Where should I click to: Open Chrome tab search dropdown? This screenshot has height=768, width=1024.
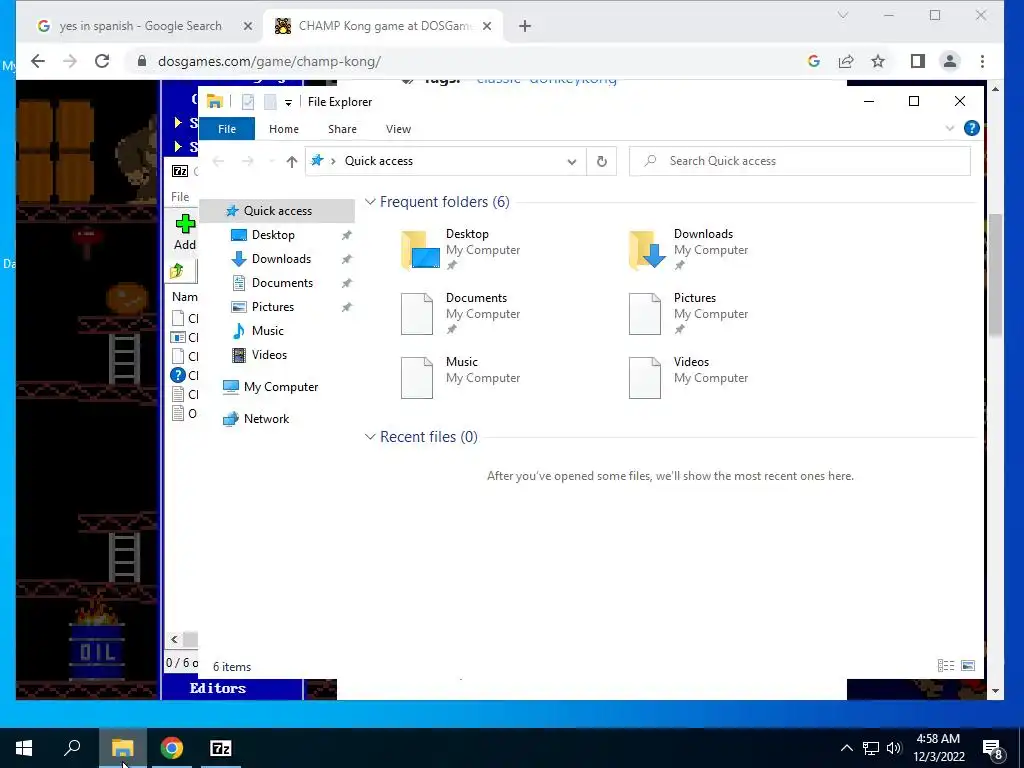tap(843, 15)
